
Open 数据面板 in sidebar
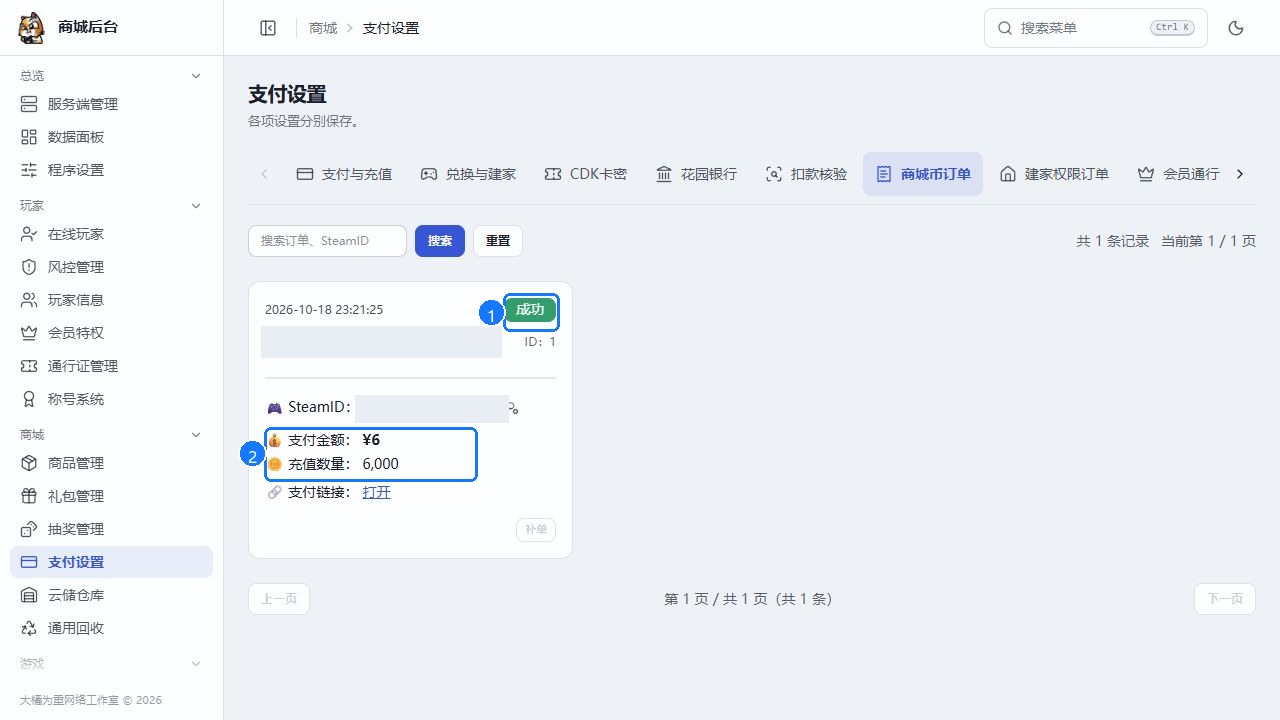pos(111,137)
